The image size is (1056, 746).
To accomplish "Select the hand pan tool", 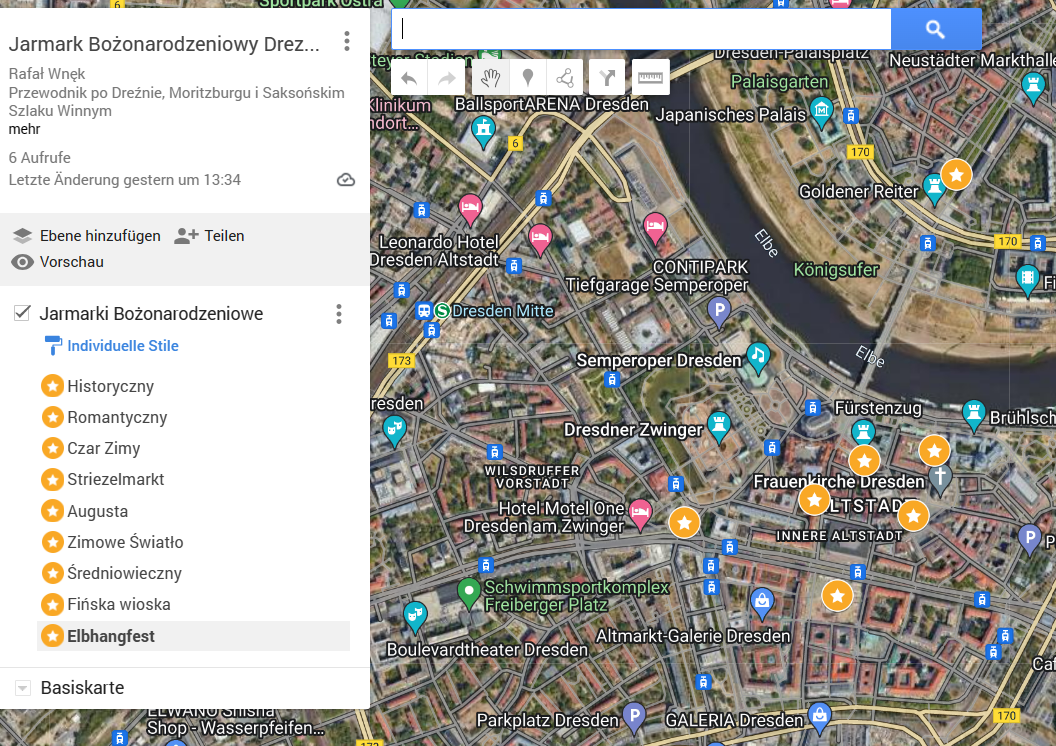I will pyautogui.click(x=491, y=79).
